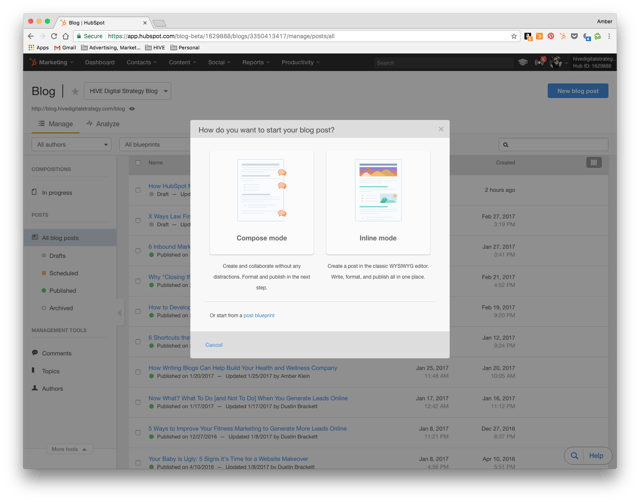The width and height of the screenshot is (640, 502).
Task: Expand the Contacts nav menu
Action: [x=141, y=62]
